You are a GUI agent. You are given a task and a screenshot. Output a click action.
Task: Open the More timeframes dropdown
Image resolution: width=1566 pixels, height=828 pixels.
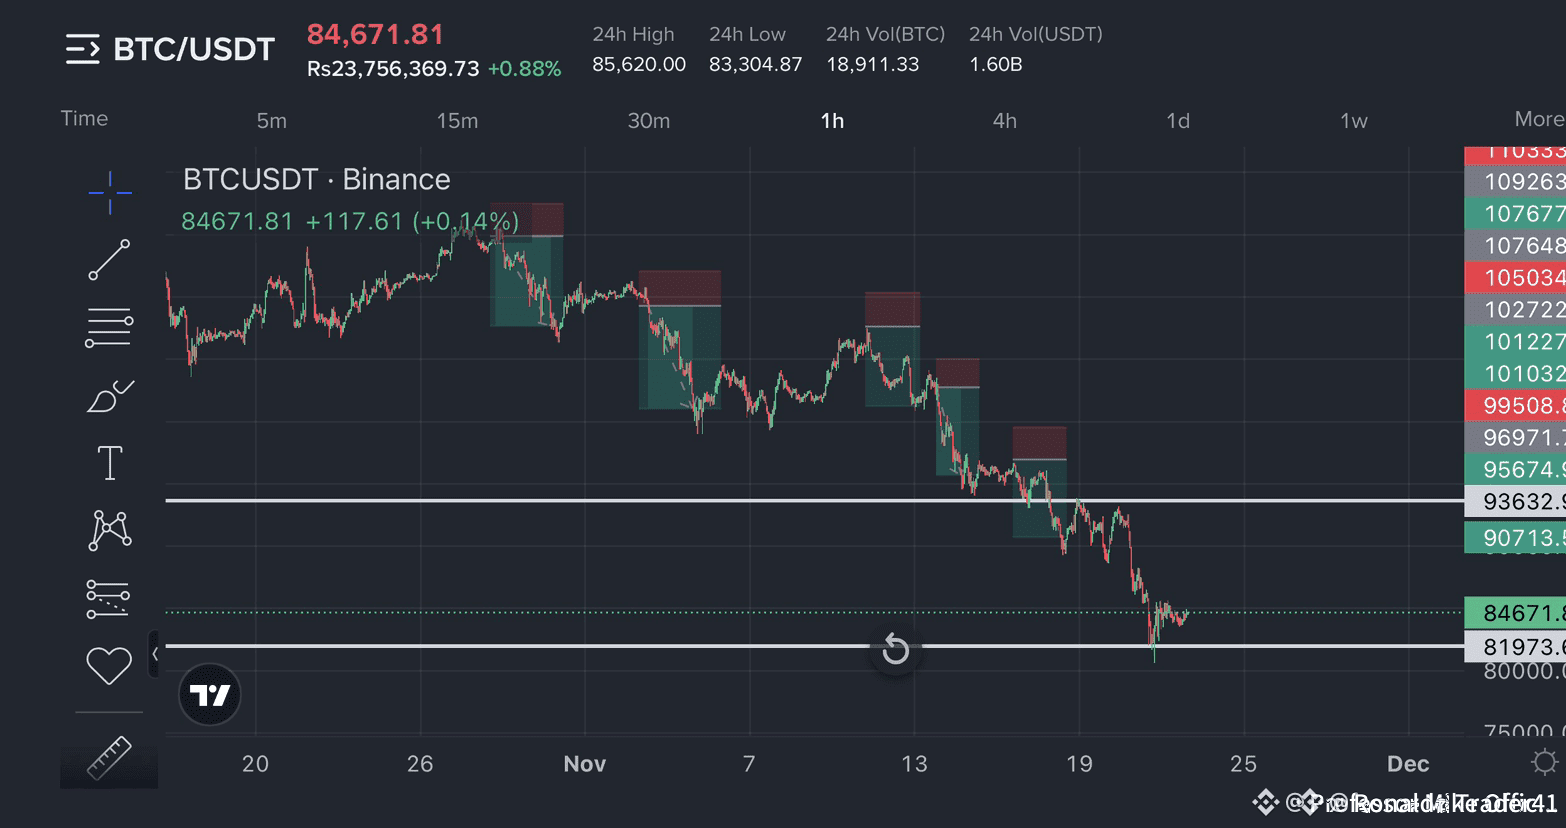(x=1539, y=119)
